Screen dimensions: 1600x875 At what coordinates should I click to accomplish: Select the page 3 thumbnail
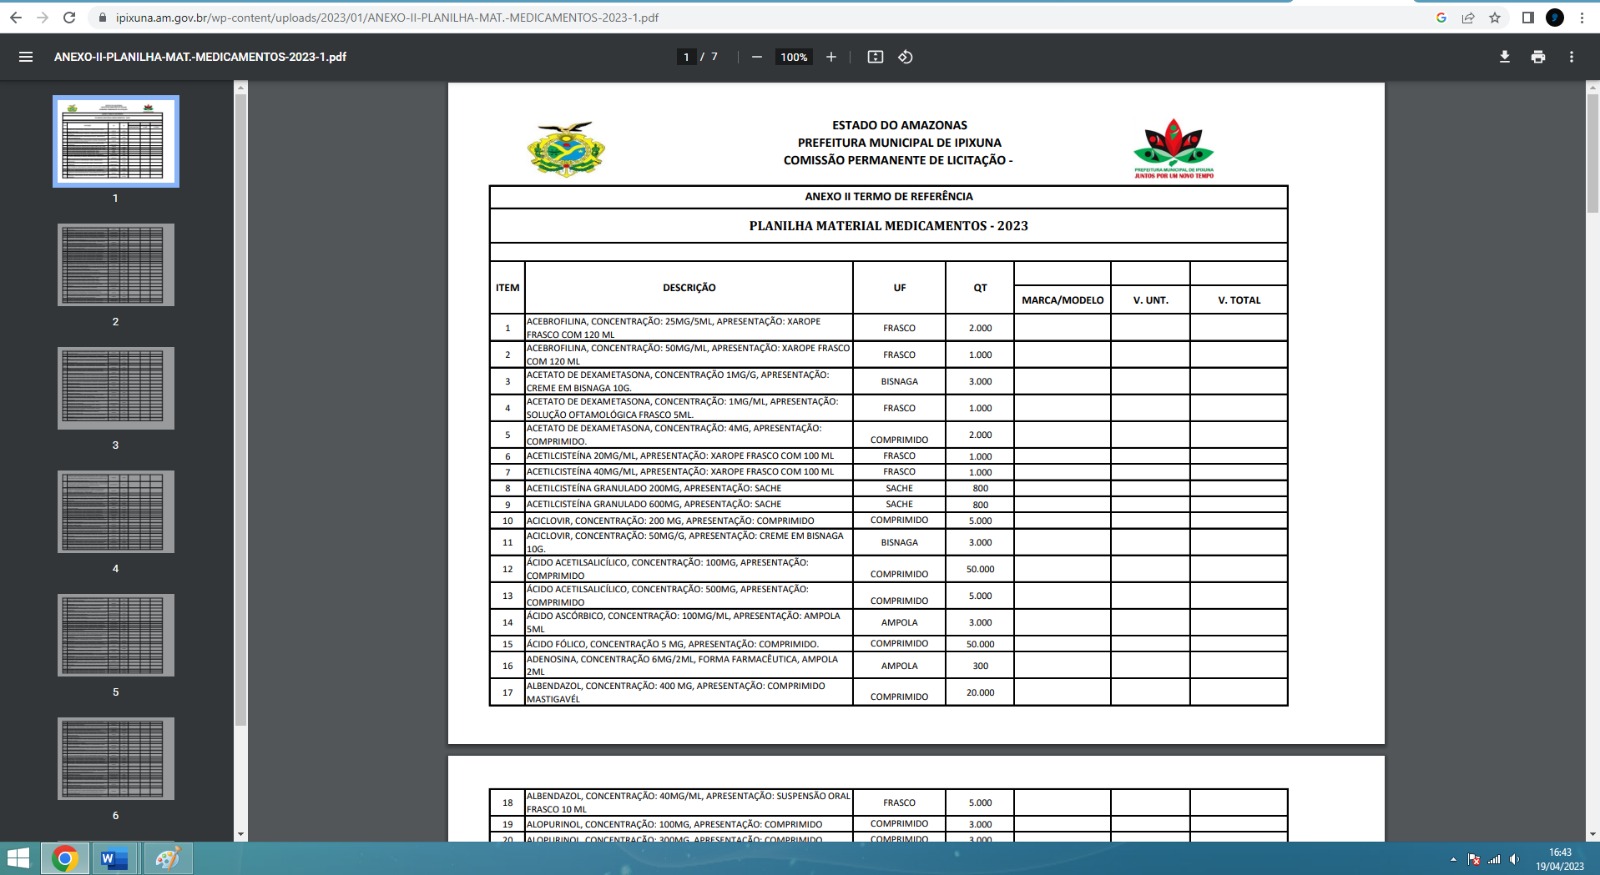pos(116,388)
